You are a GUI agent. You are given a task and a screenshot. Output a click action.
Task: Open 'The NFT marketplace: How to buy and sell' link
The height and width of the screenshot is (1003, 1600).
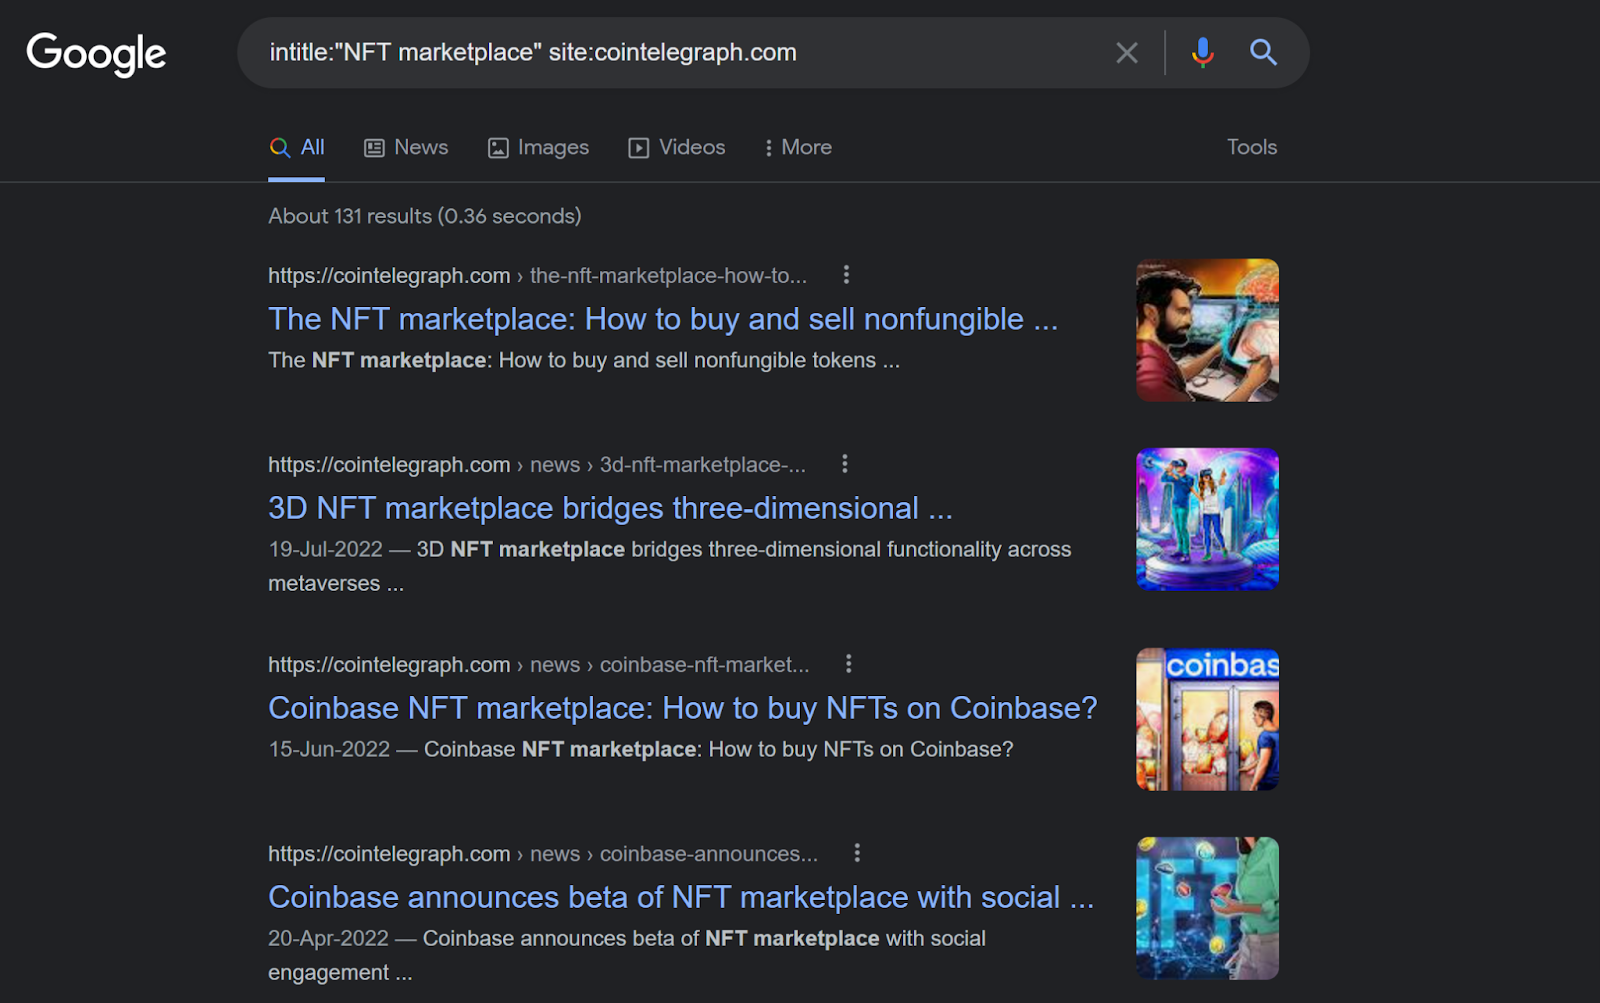[663, 319]
